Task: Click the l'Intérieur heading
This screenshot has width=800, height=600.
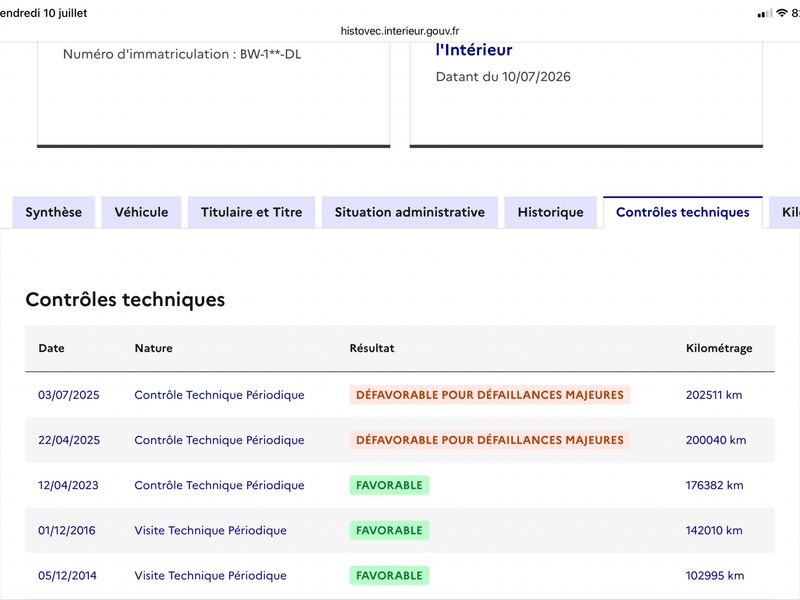Action: 474,50
